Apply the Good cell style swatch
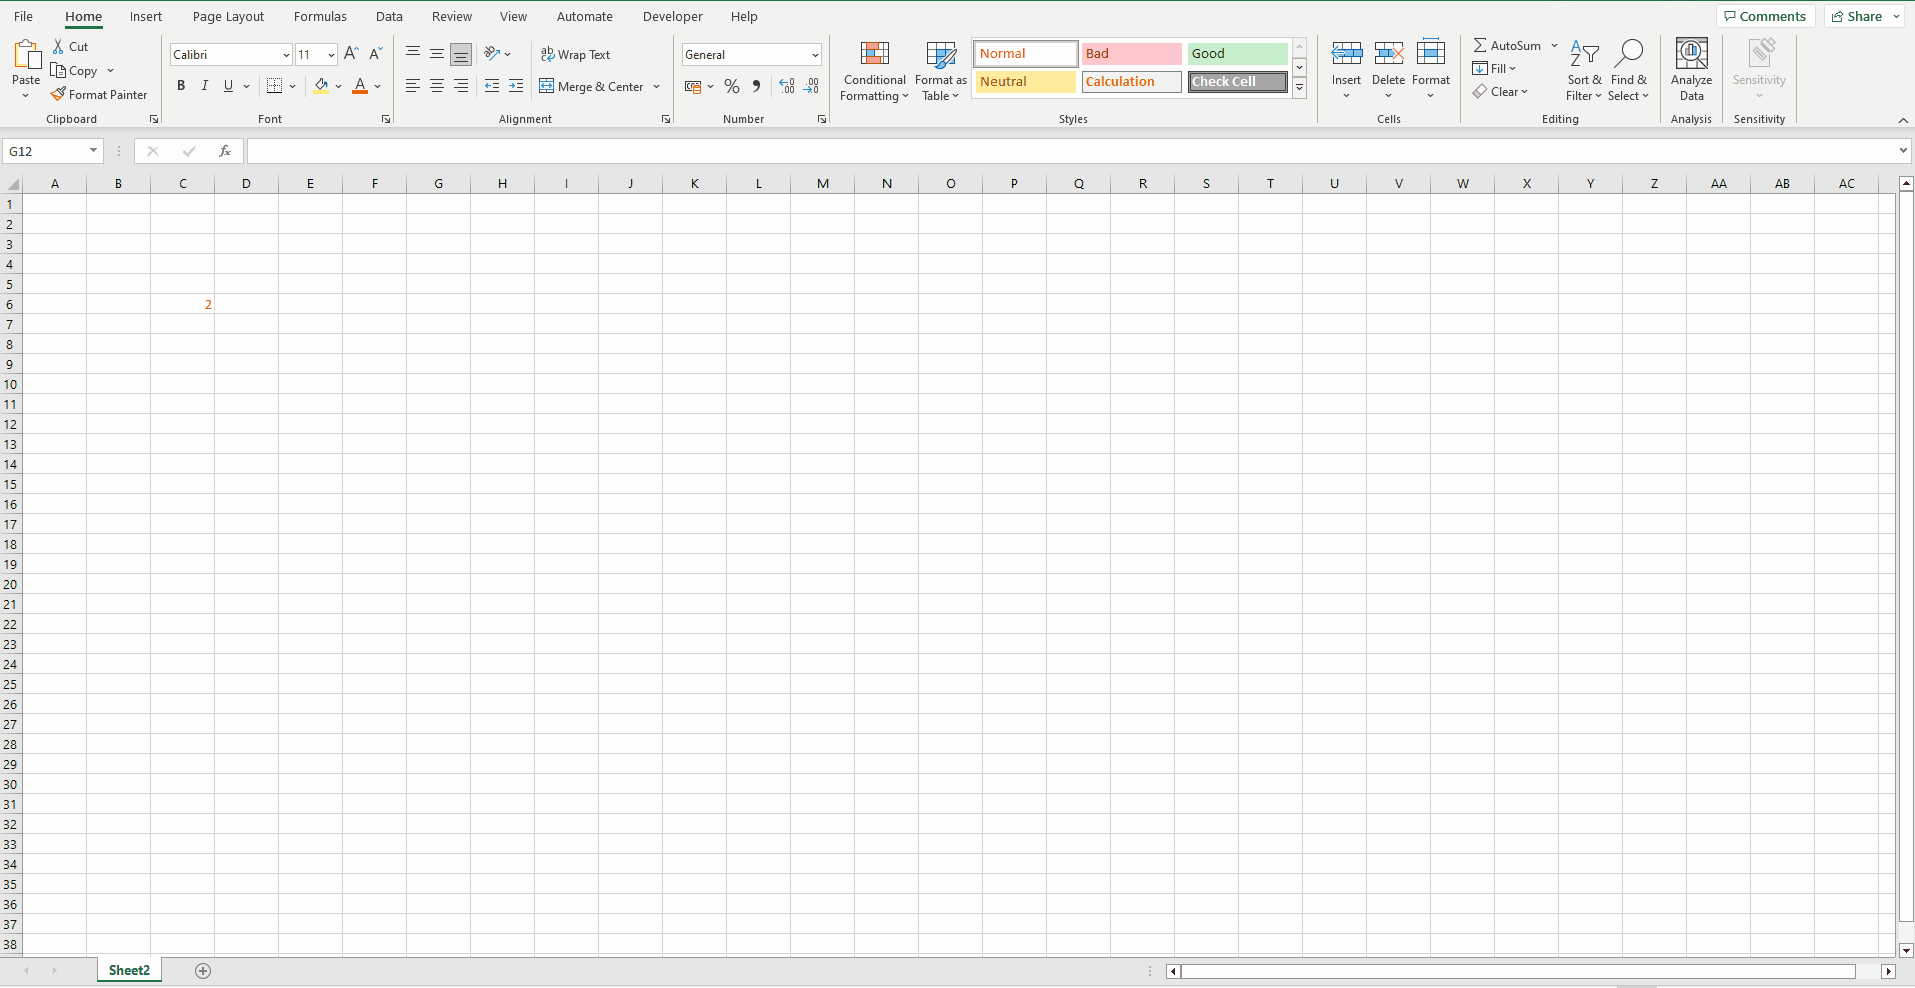 tap(1237, 54)
